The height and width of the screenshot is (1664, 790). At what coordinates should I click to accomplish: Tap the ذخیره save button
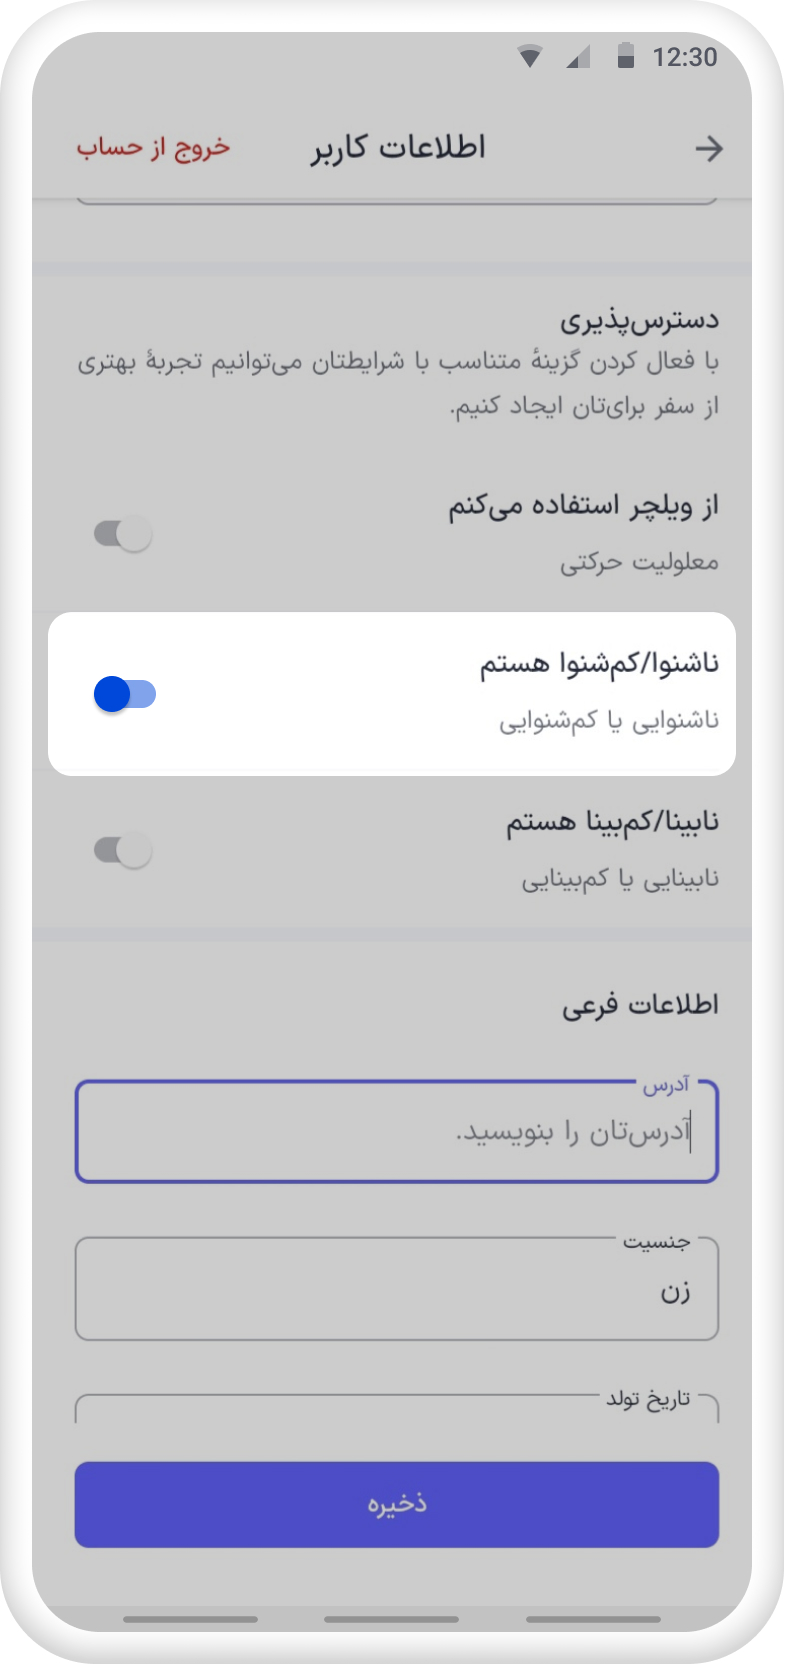(x=397, y=1504)
